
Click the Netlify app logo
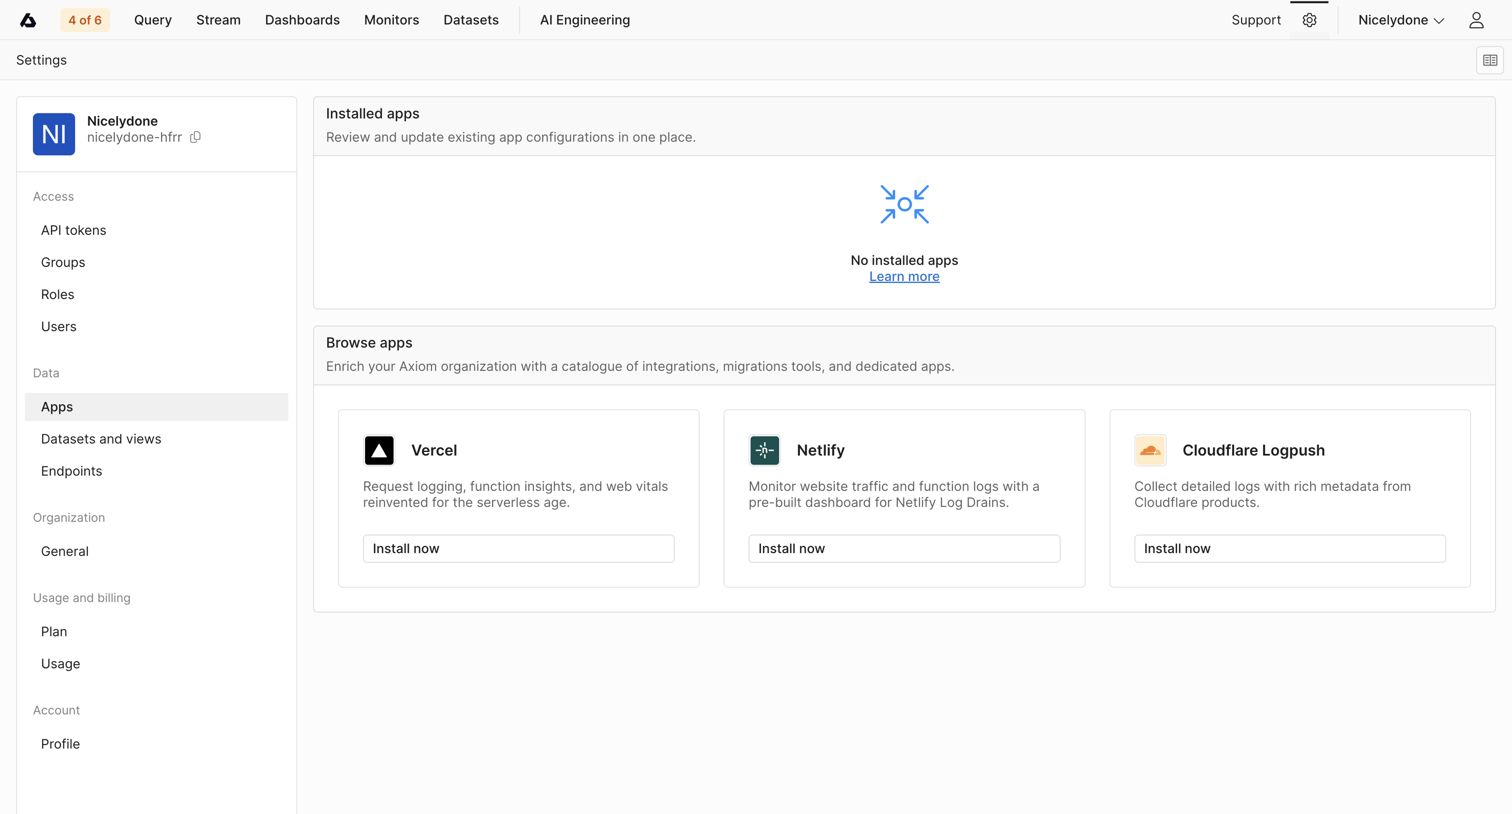765,450
